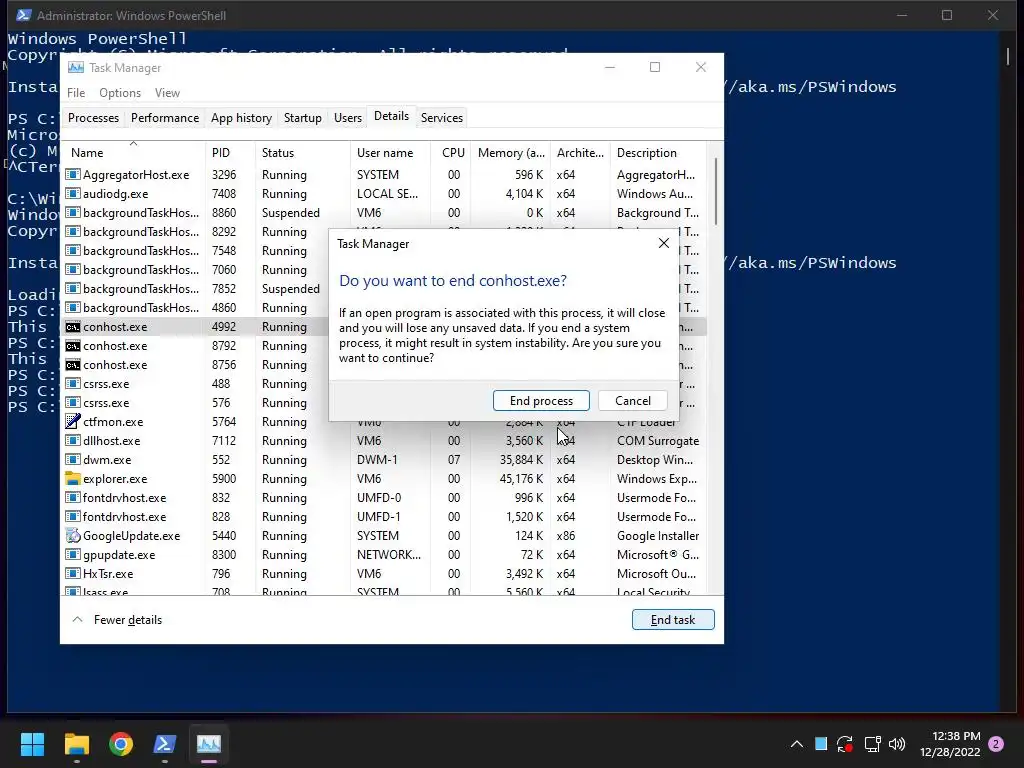Sort by the Status column header
This screenshot has height=768, width=1024.
pos(302,153)
